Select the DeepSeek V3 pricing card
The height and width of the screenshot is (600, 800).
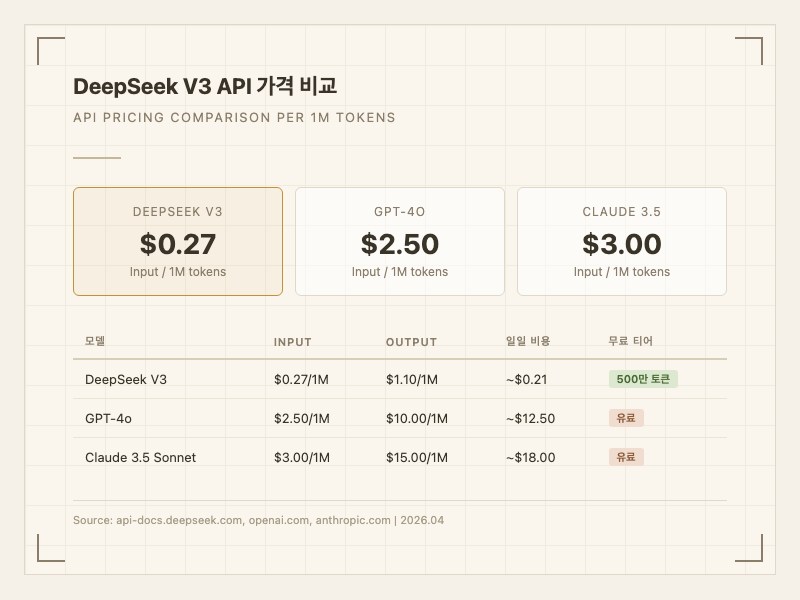[178, 241]
